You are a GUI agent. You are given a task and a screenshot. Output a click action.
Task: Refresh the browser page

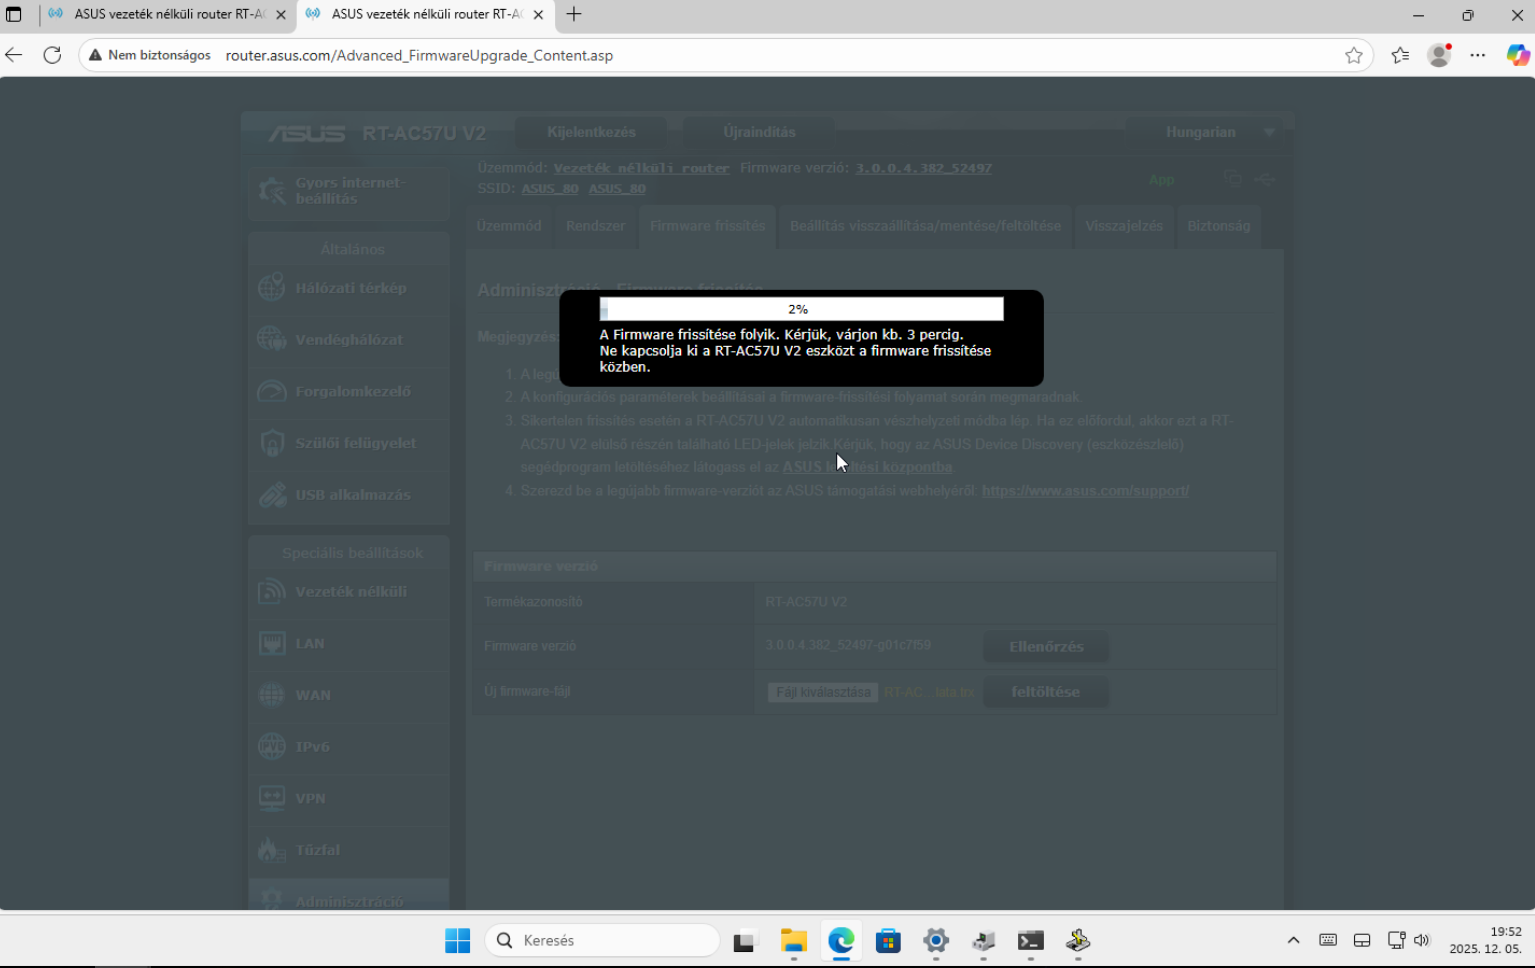(52, 55)
